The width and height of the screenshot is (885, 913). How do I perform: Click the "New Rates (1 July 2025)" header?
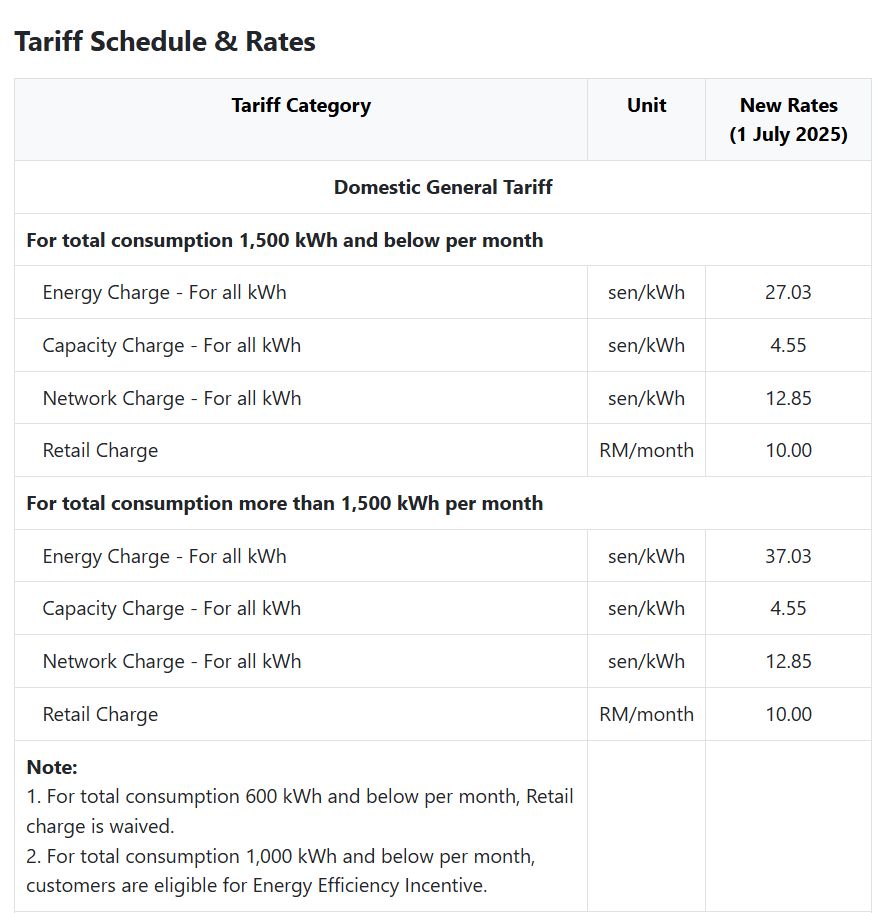coord(788,120)
